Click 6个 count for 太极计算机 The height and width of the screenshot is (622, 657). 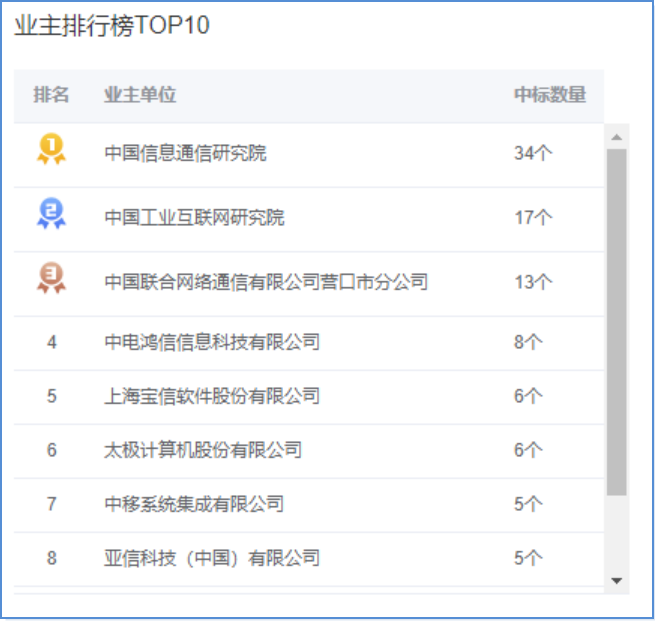click(530, 451)
